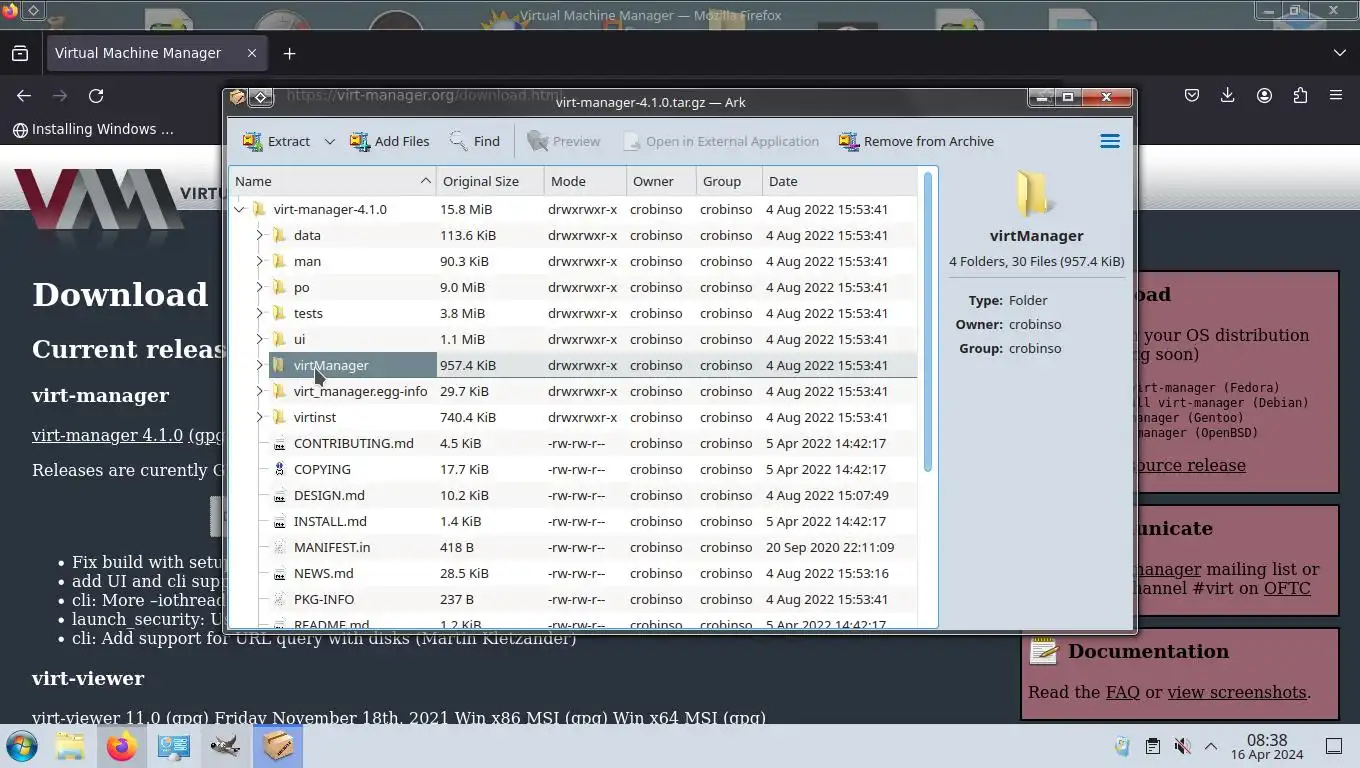Click Remove from Archive

(916, 141)
